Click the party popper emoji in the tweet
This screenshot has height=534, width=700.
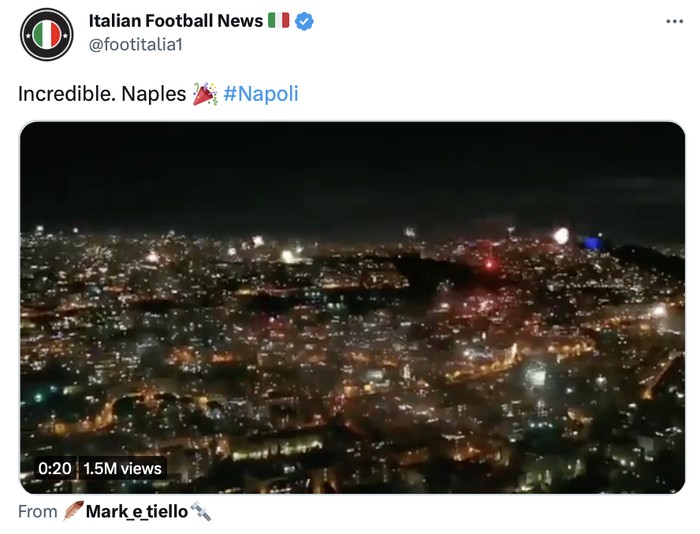pos(204,94)
